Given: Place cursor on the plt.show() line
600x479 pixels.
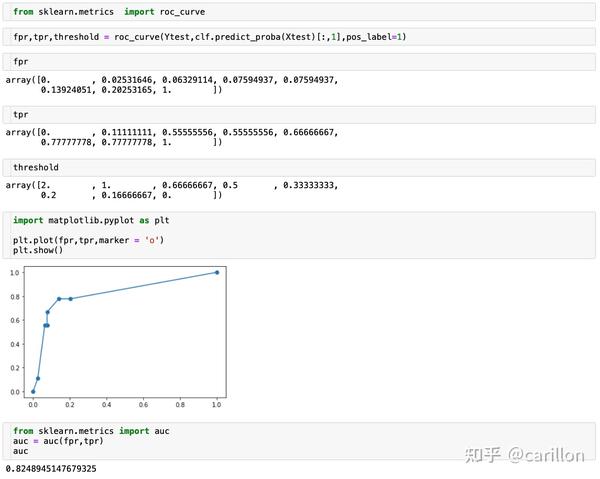Looking at the screenshot, I should 38,250.
